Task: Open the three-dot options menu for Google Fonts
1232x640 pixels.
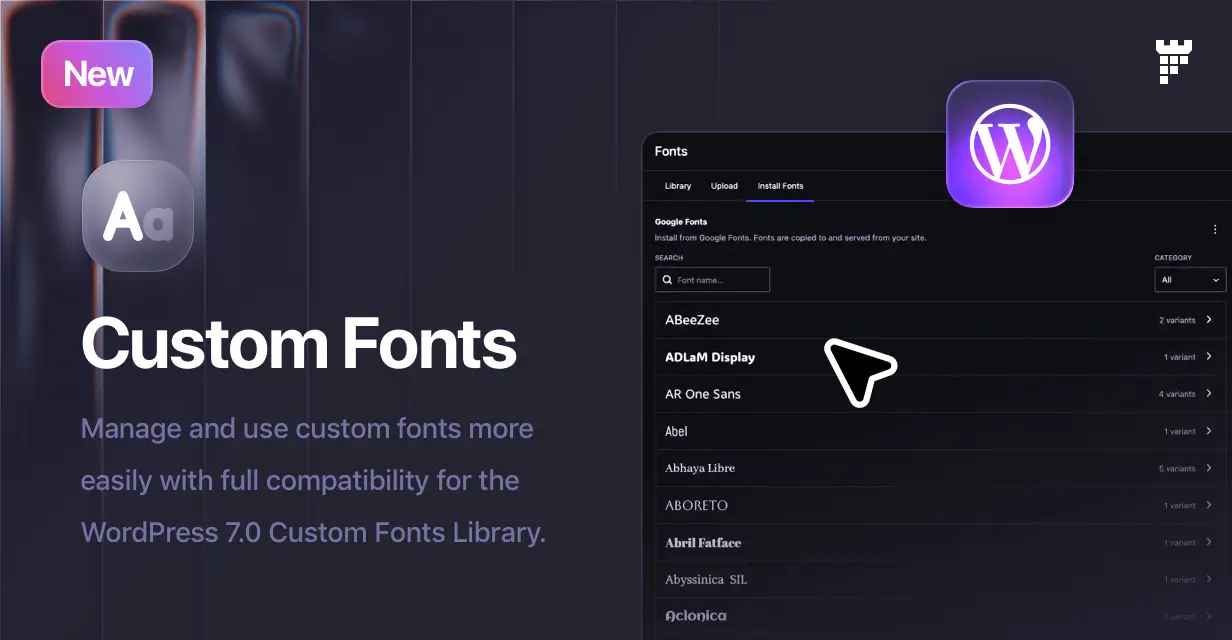Action: pyautogui.click(x=1215, y=229)
